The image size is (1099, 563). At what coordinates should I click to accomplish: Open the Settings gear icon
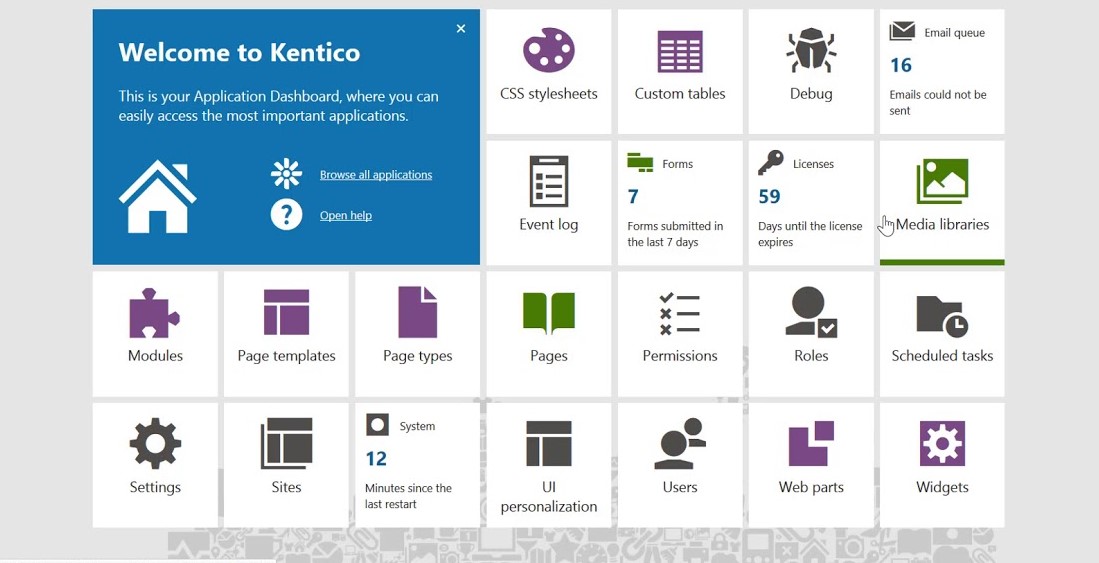tap(155, 443)
